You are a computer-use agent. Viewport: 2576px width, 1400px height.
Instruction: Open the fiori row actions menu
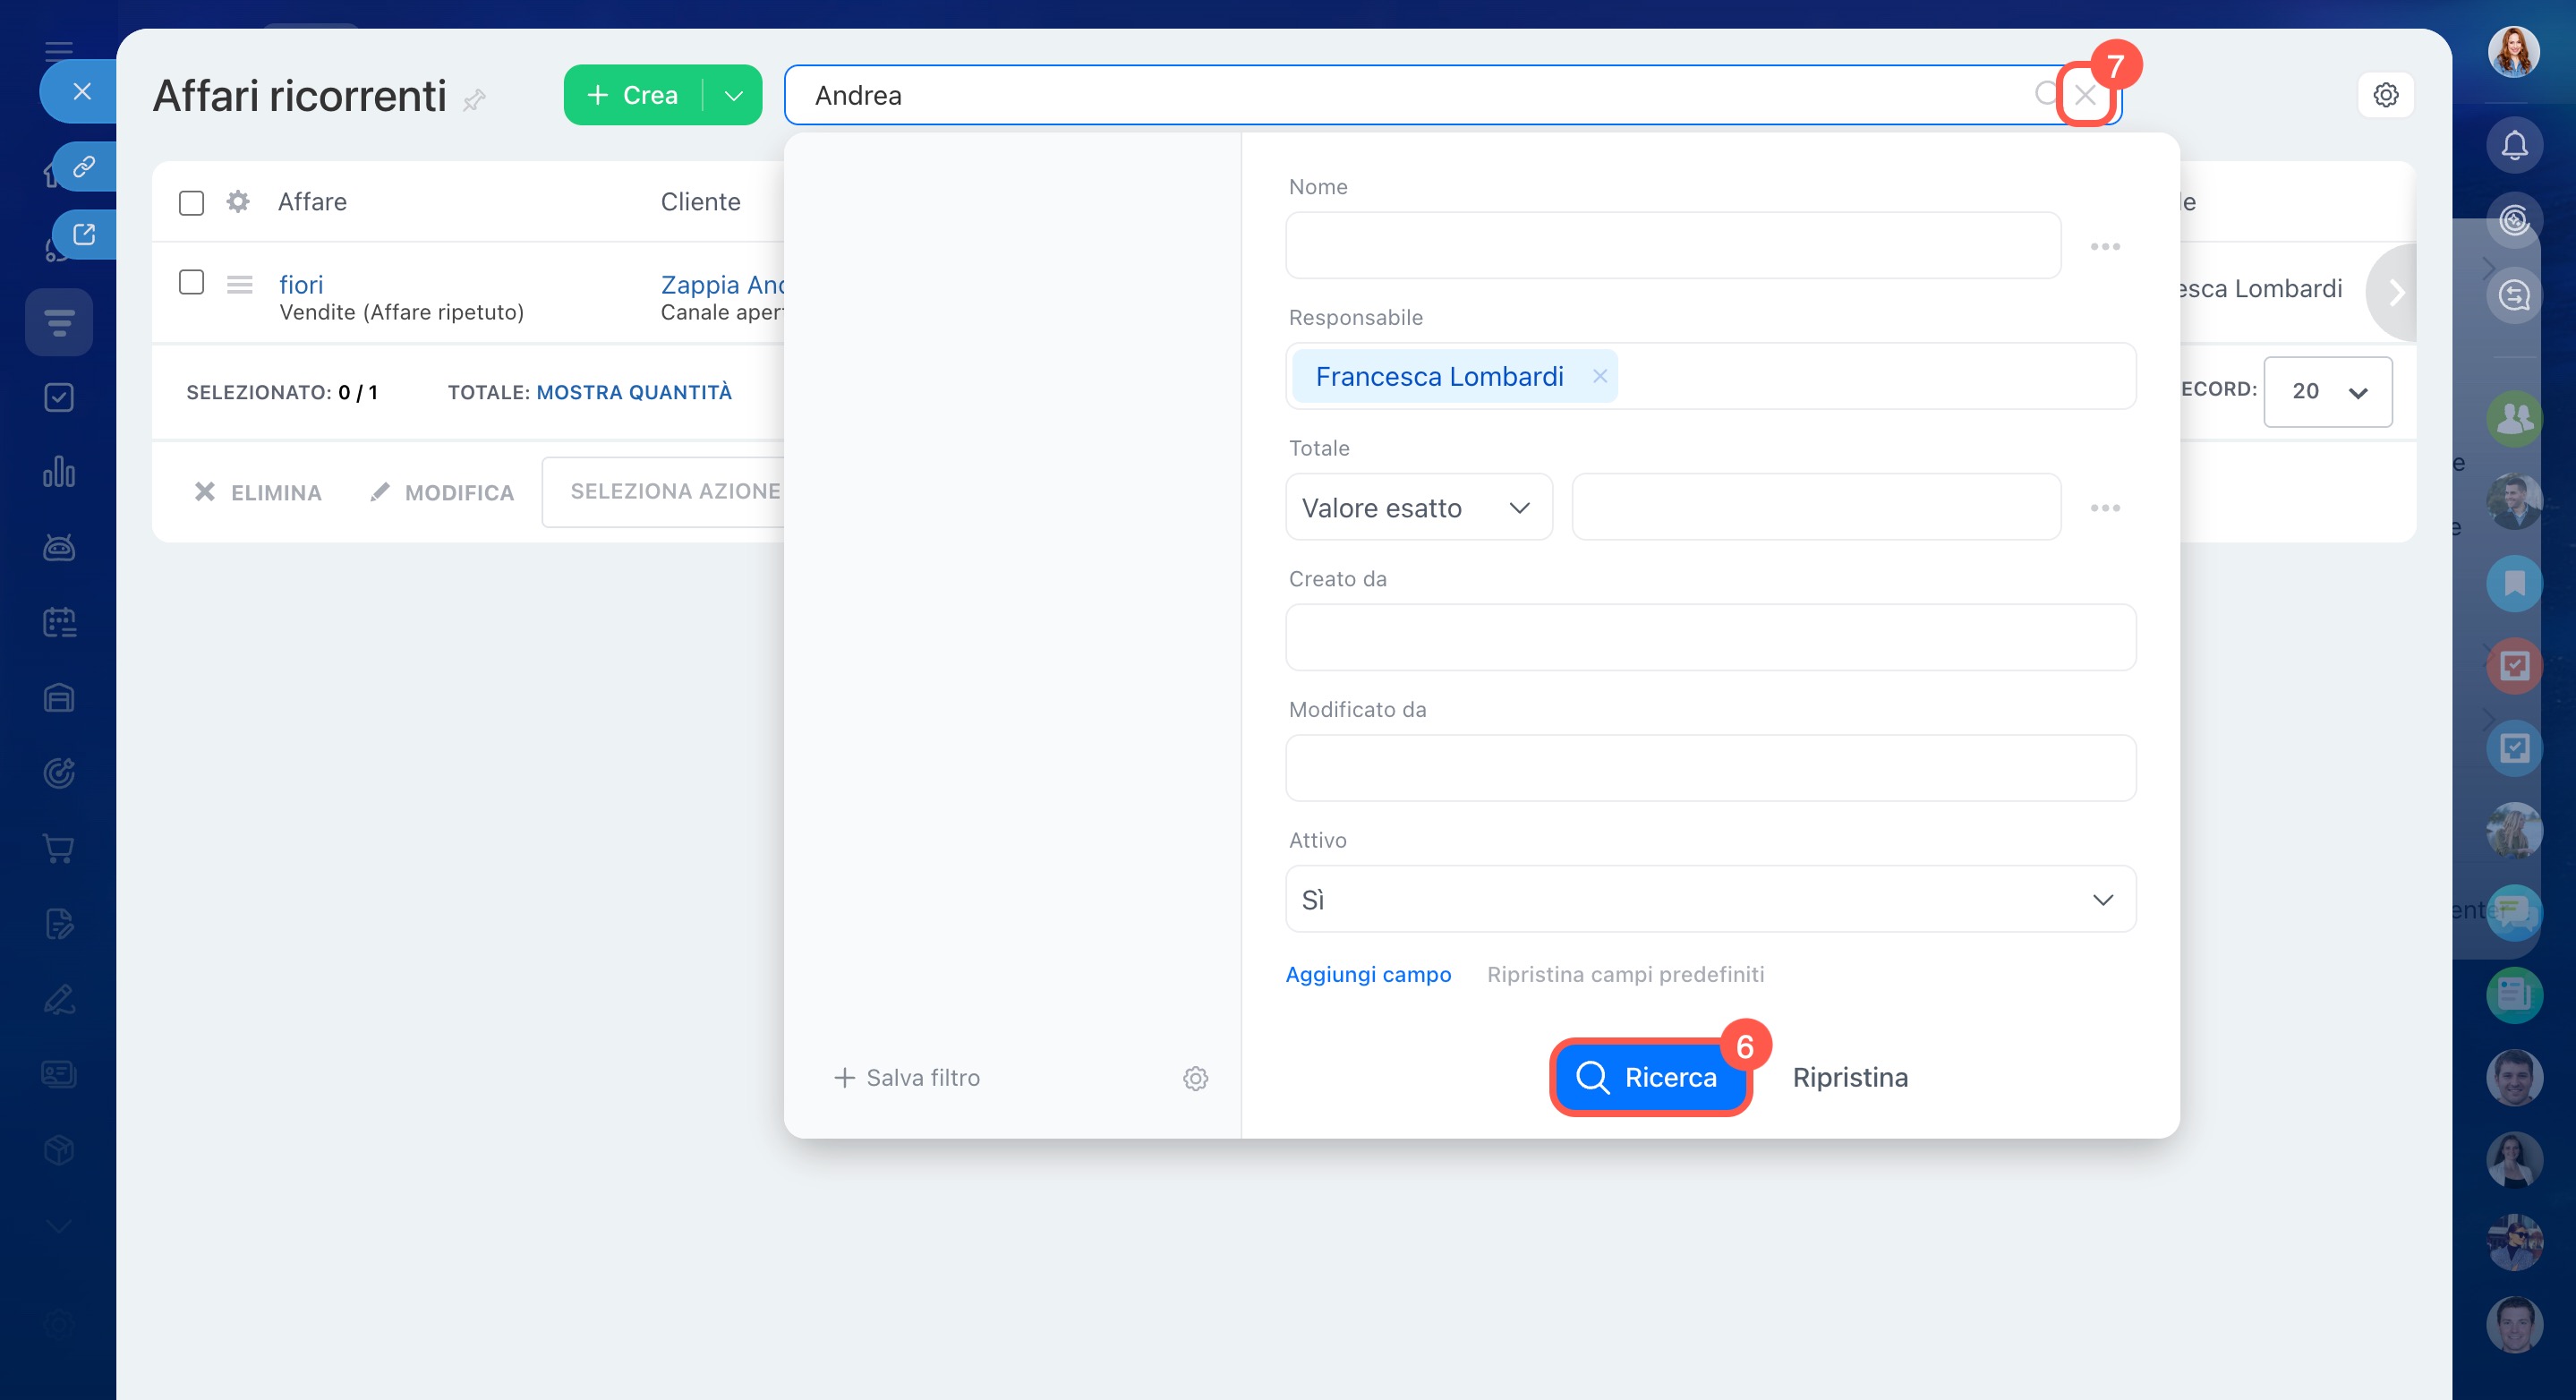coord(239,285)
